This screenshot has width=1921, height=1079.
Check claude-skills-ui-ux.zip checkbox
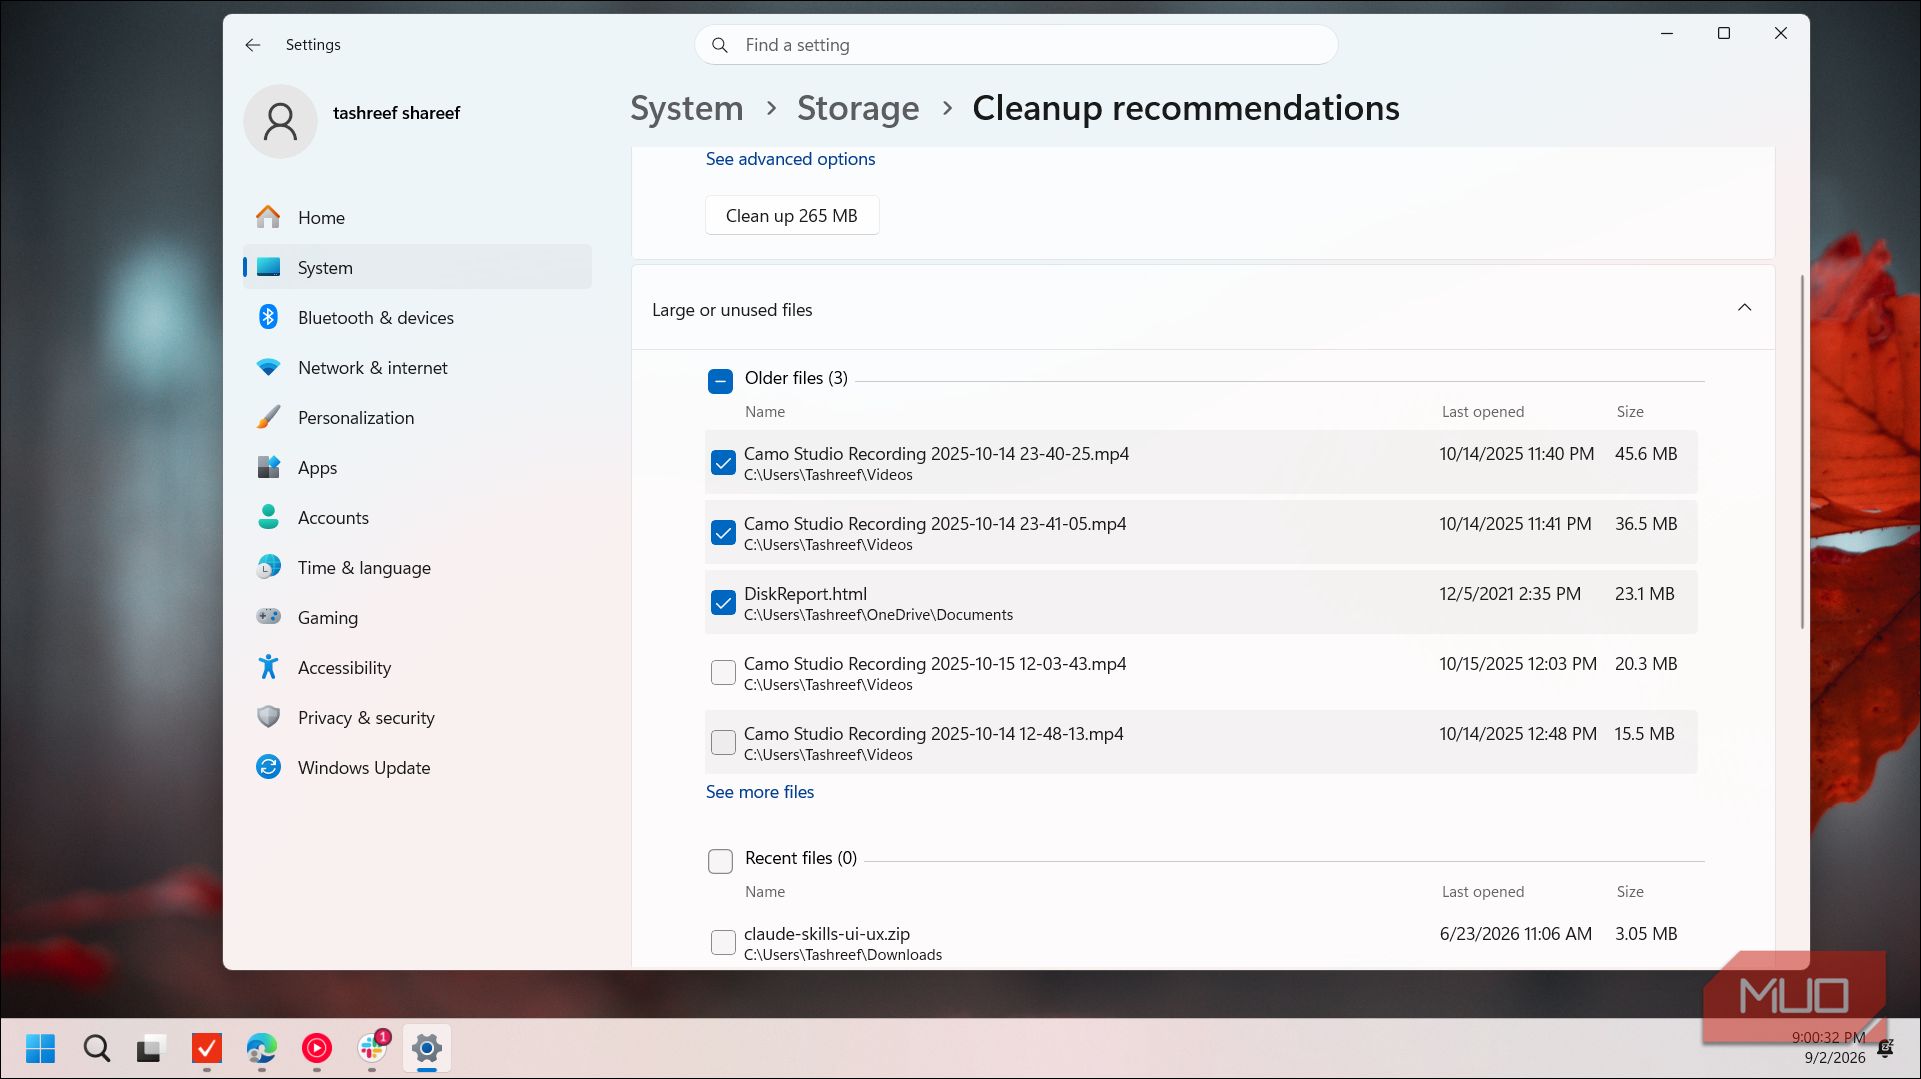[723, 943]
